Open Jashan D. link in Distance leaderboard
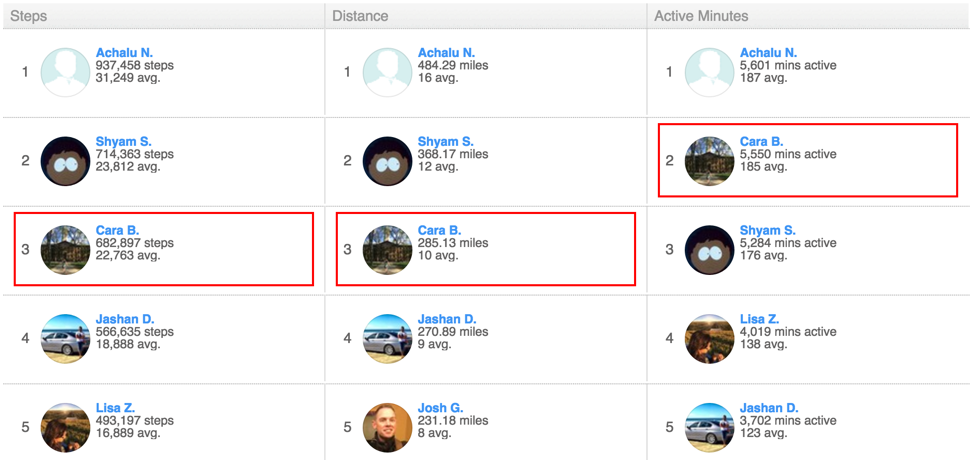 tap(447, 320)
